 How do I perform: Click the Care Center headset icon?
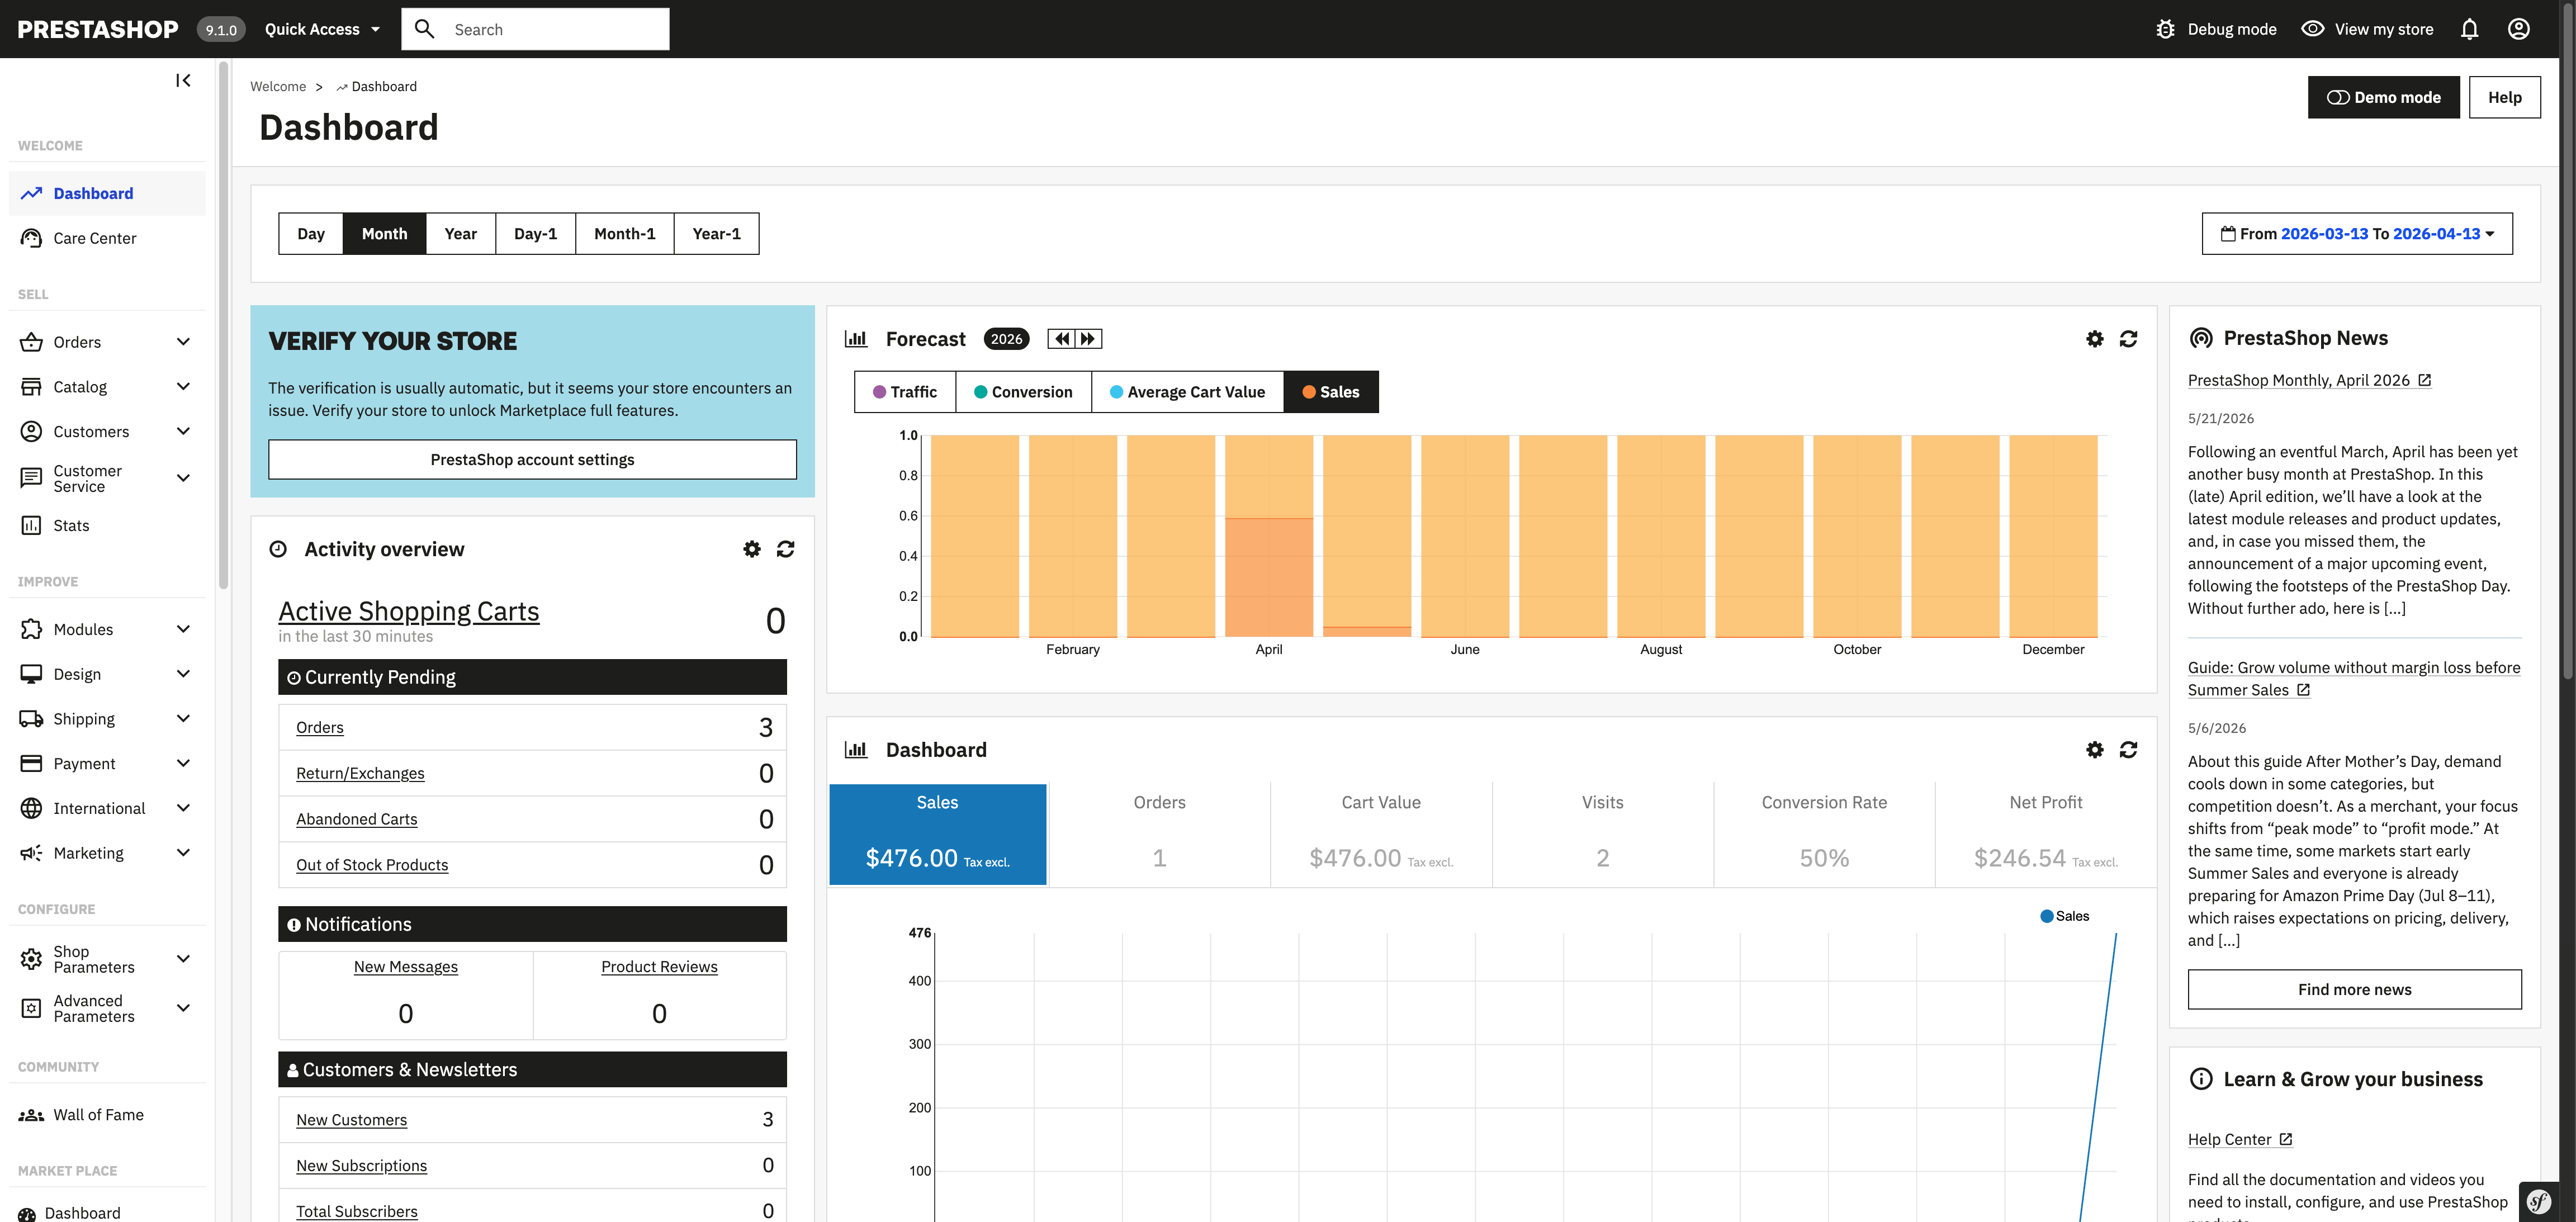point(31,238)
